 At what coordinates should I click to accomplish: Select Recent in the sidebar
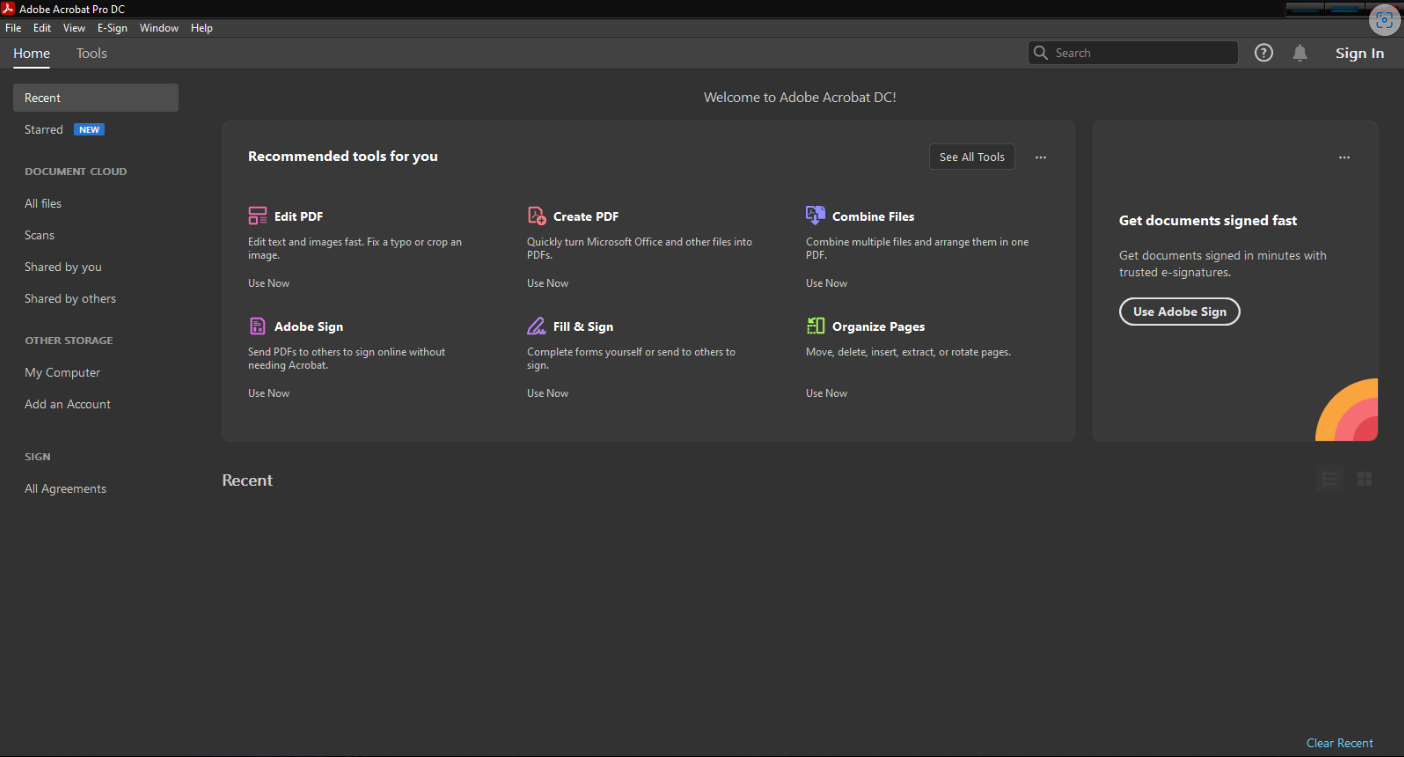click(x=96, y=98)
